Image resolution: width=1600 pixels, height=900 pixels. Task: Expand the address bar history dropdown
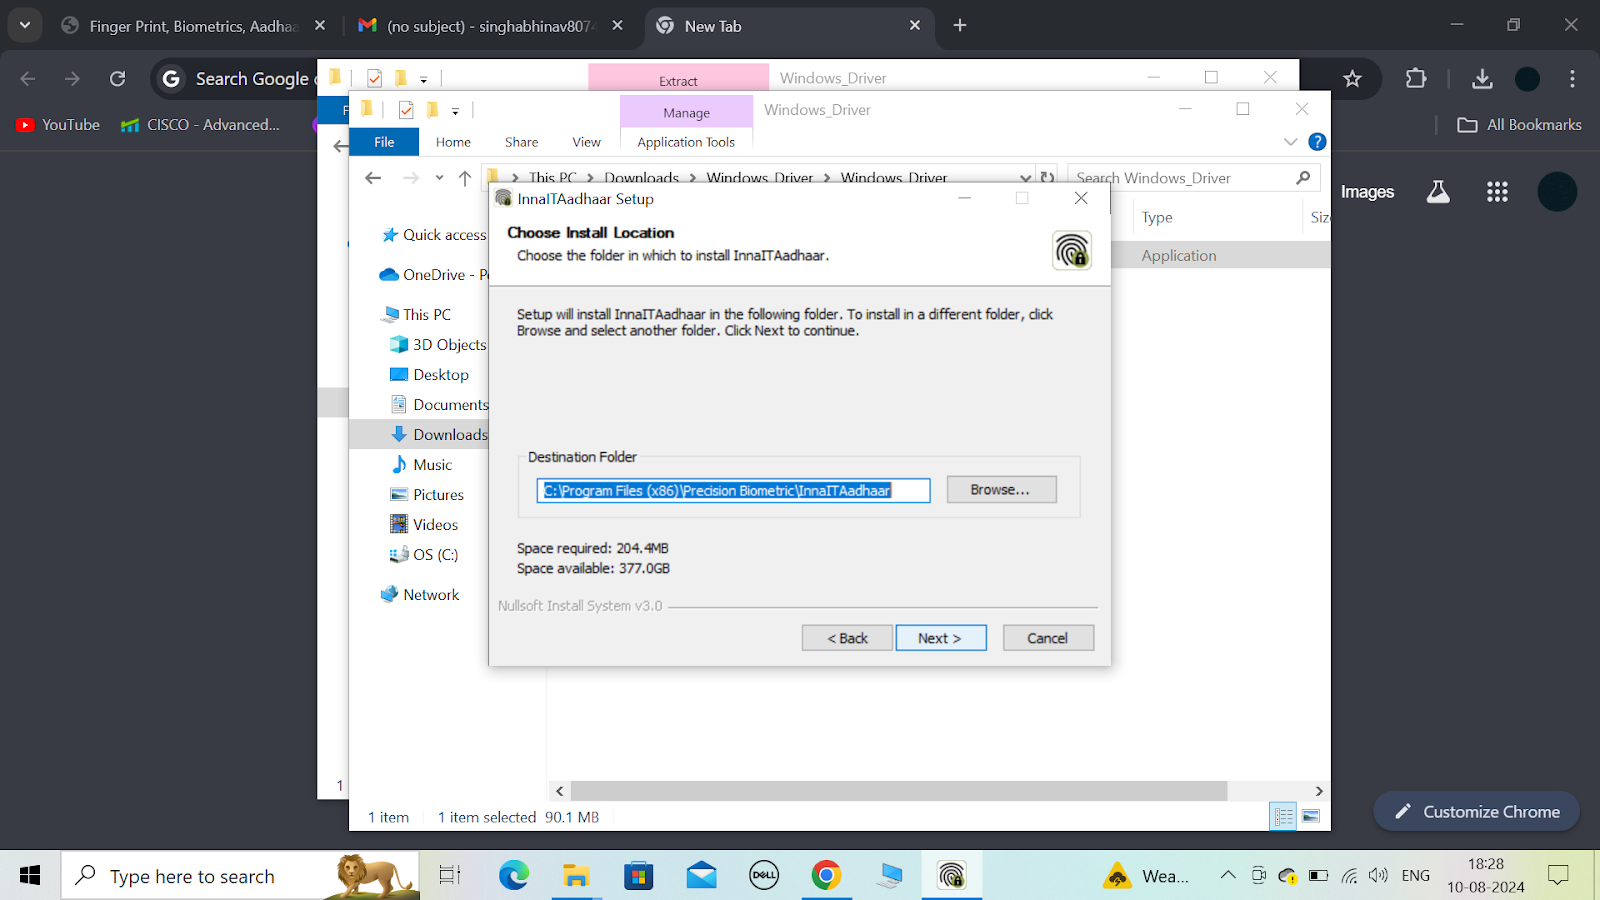1025,178
